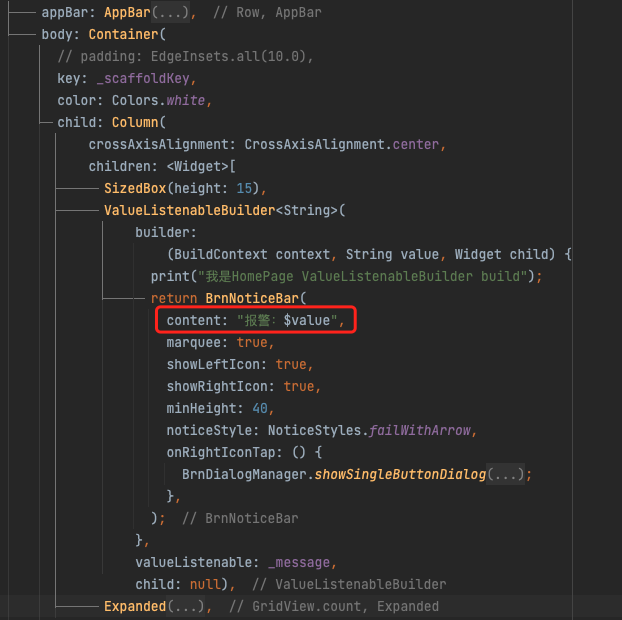Click the String value parameter
The image size is (622, 620).
pos(392,254)
